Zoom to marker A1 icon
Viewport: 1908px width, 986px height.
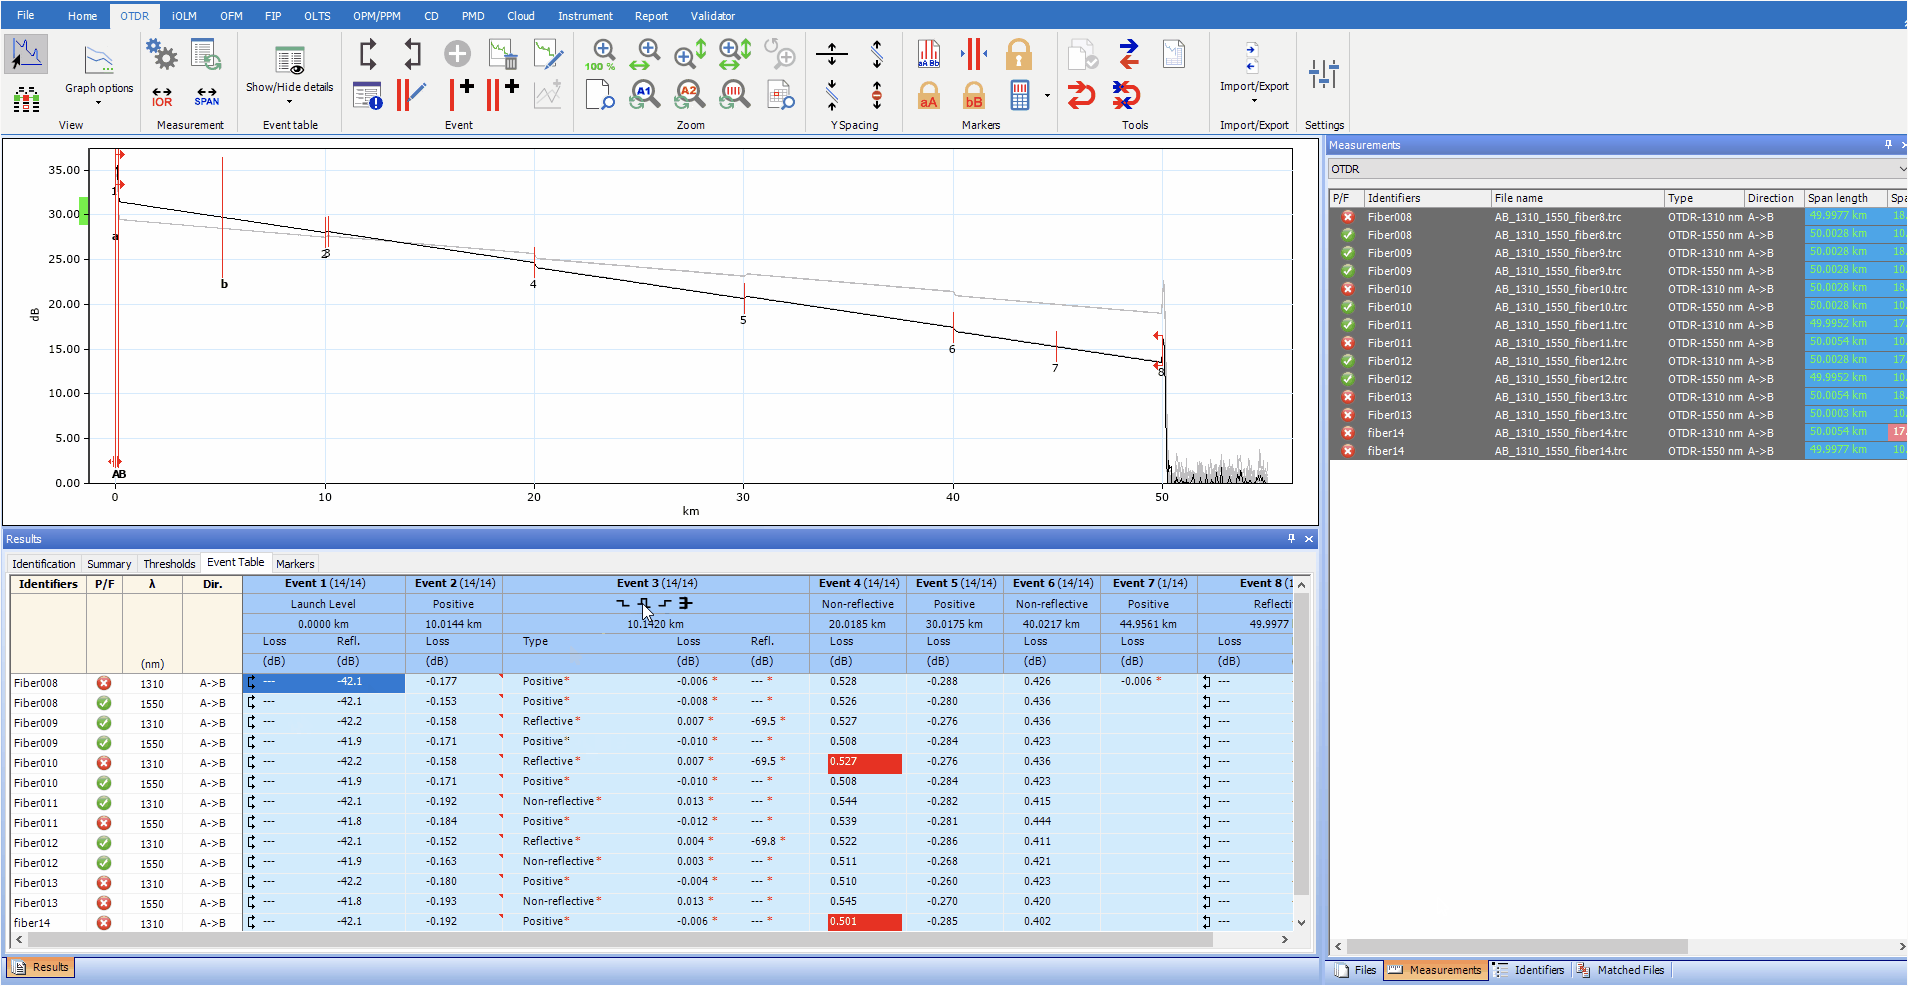pyautogui.click(x=645, y=95)
